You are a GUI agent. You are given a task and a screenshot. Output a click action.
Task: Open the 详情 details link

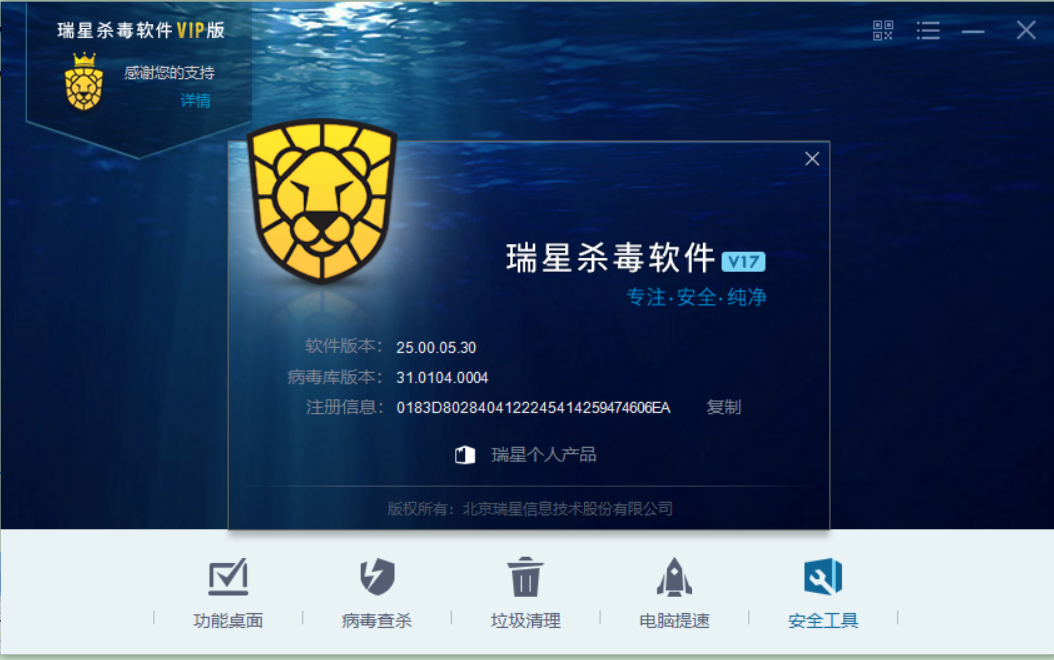coord(196,101)
